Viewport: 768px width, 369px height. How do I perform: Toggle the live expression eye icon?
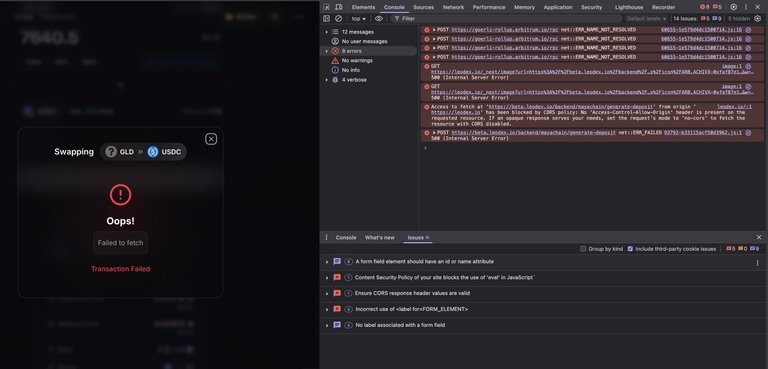(x=379, y=19)
